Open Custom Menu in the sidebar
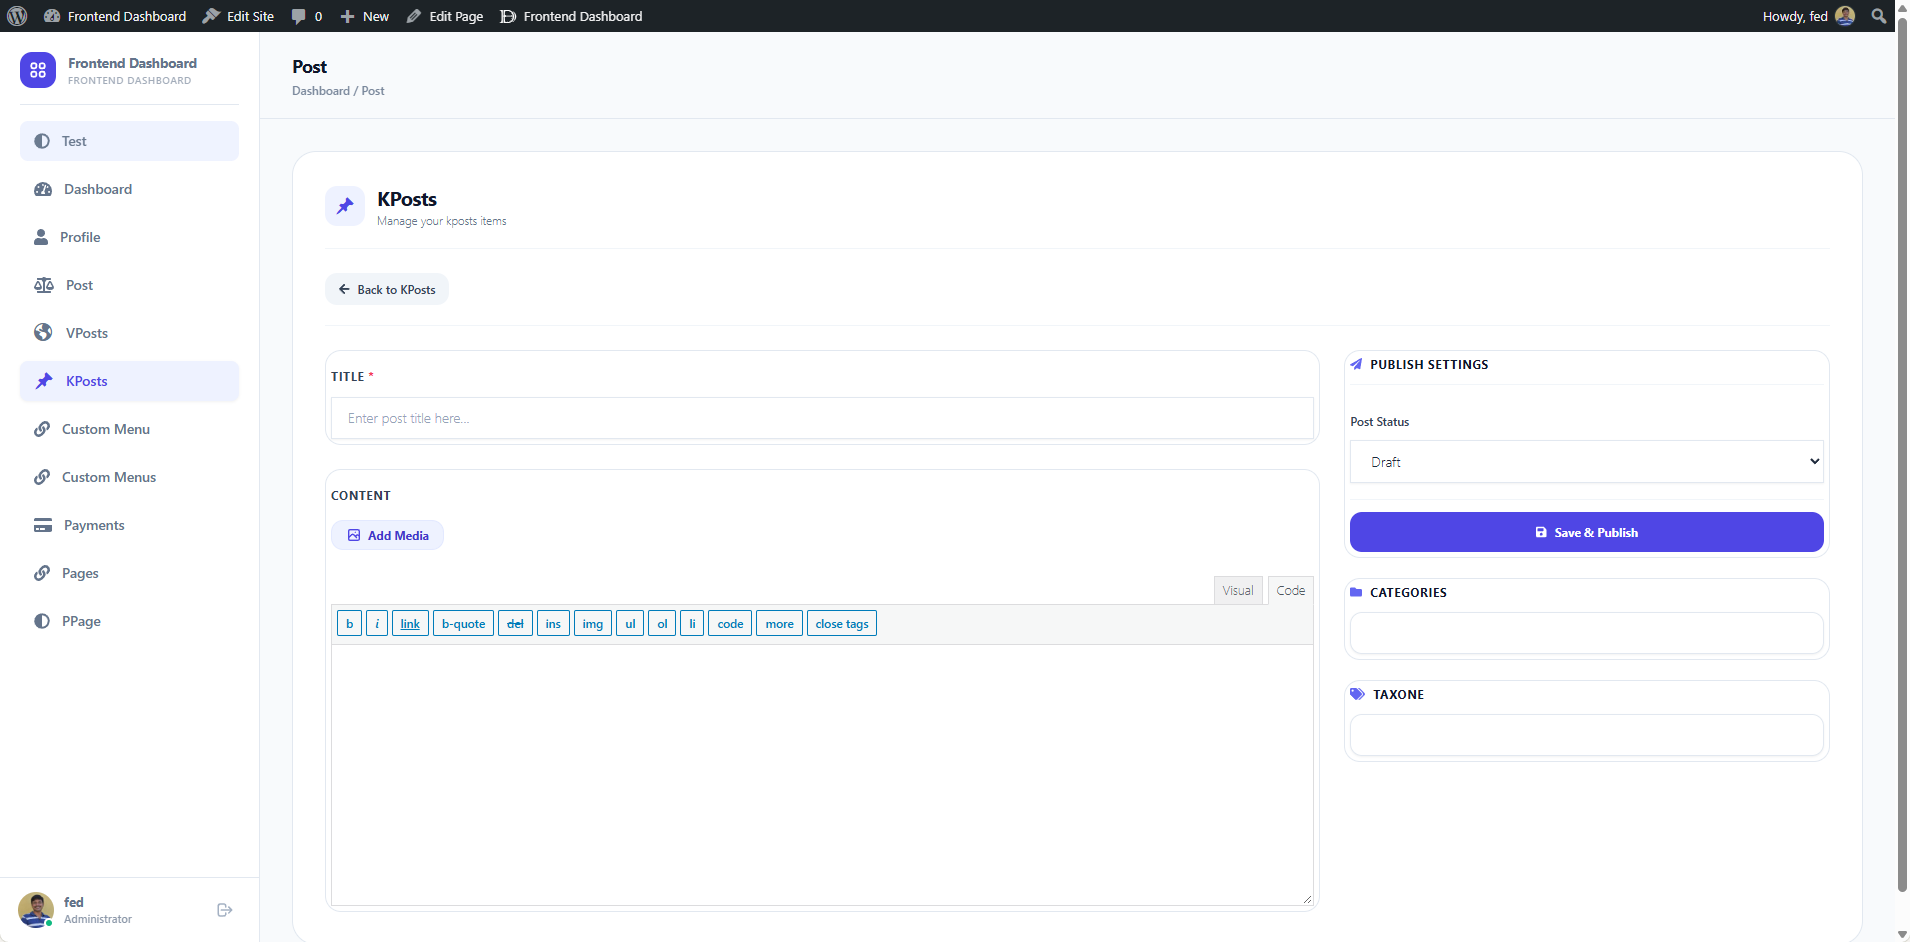 (130, 429)
